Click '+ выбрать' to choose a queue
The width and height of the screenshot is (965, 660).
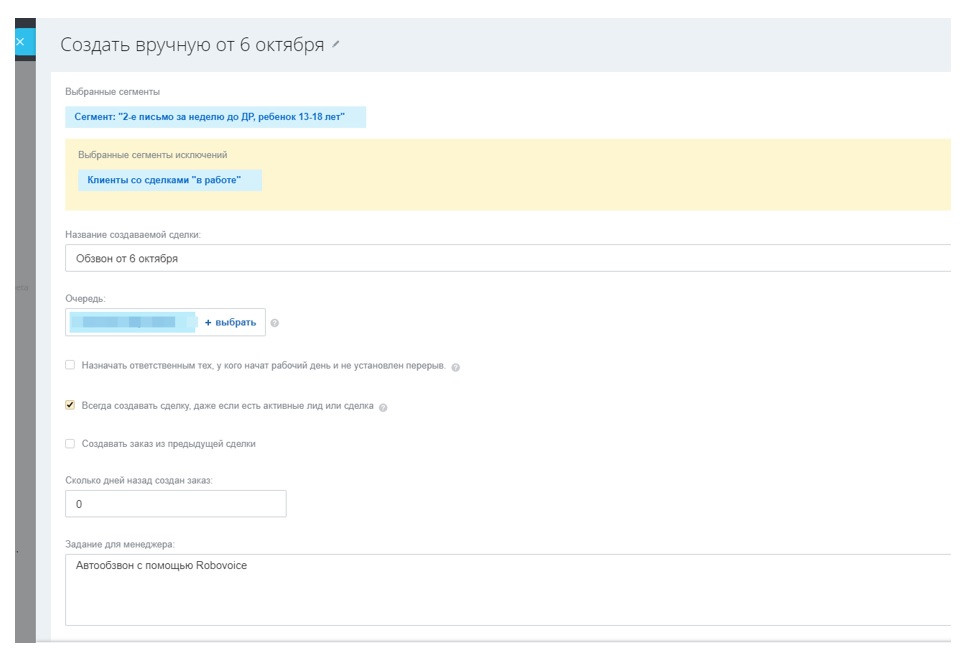pos(230,322)
